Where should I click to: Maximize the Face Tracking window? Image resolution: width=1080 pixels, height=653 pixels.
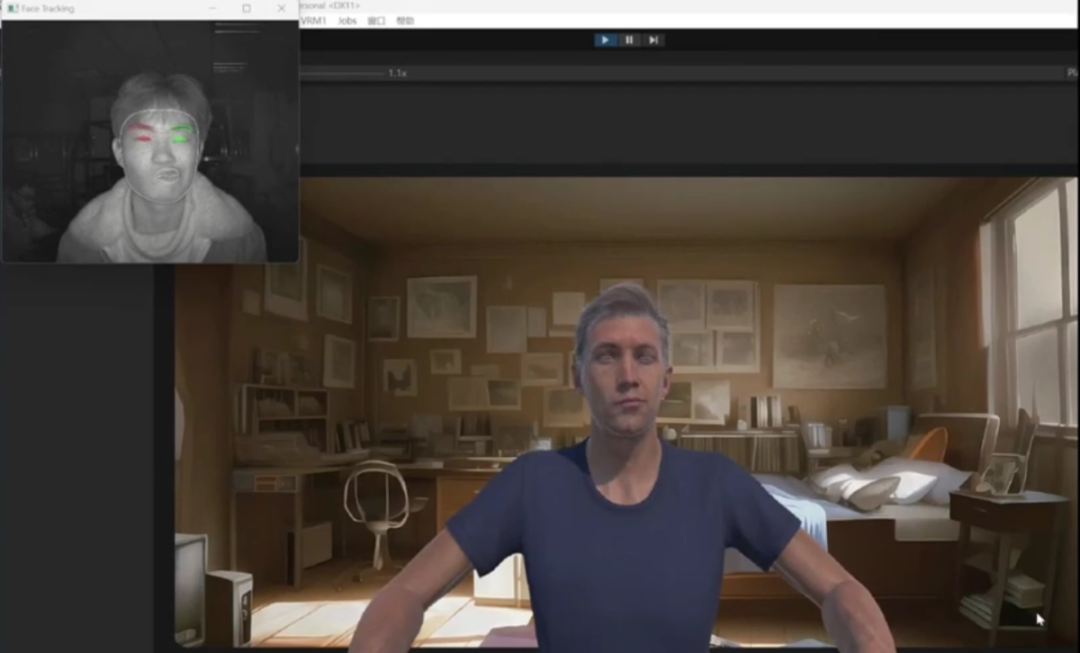point(246,8)
